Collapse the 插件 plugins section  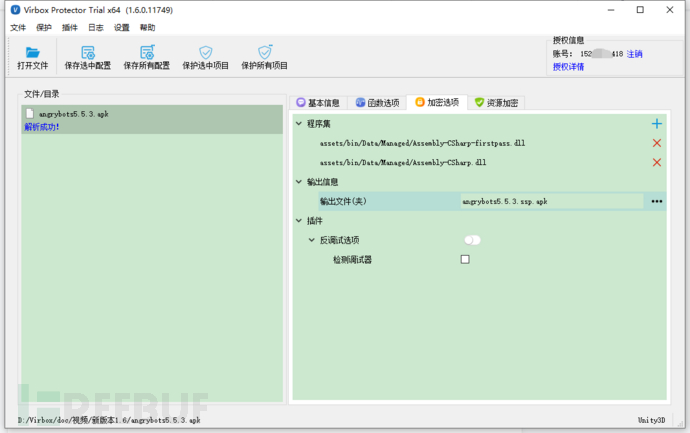point(299,220)
